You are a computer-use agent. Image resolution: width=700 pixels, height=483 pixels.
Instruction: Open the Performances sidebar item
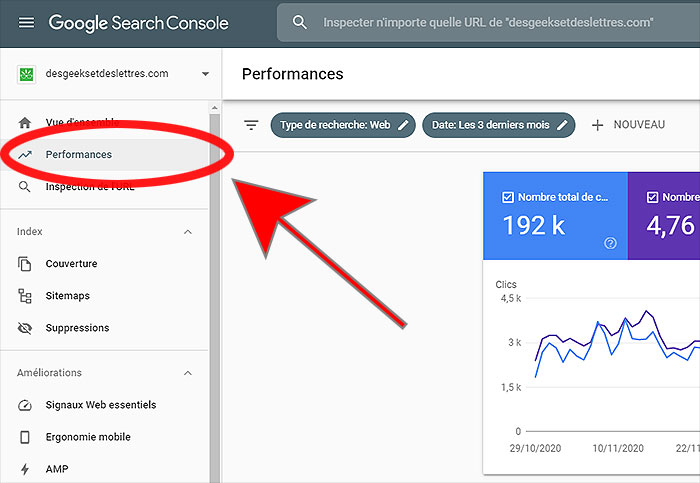point(104,154)
